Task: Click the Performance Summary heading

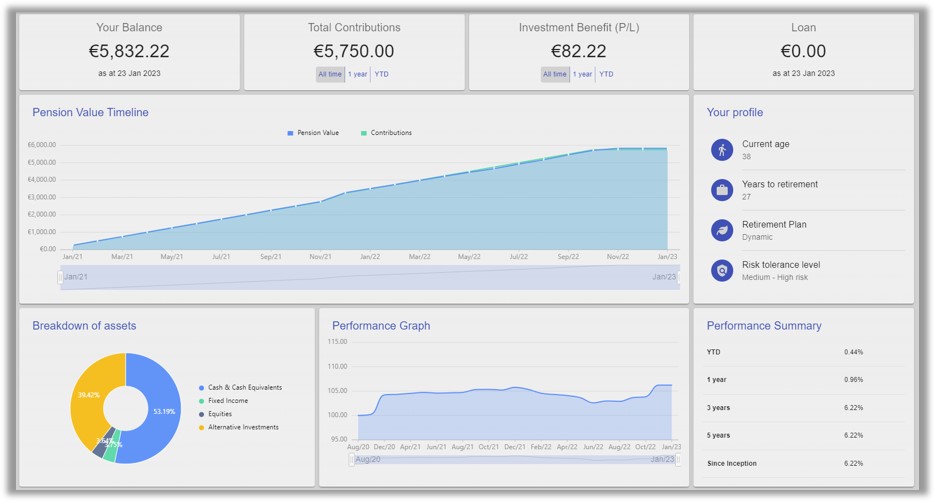Action: pos(764,326)
